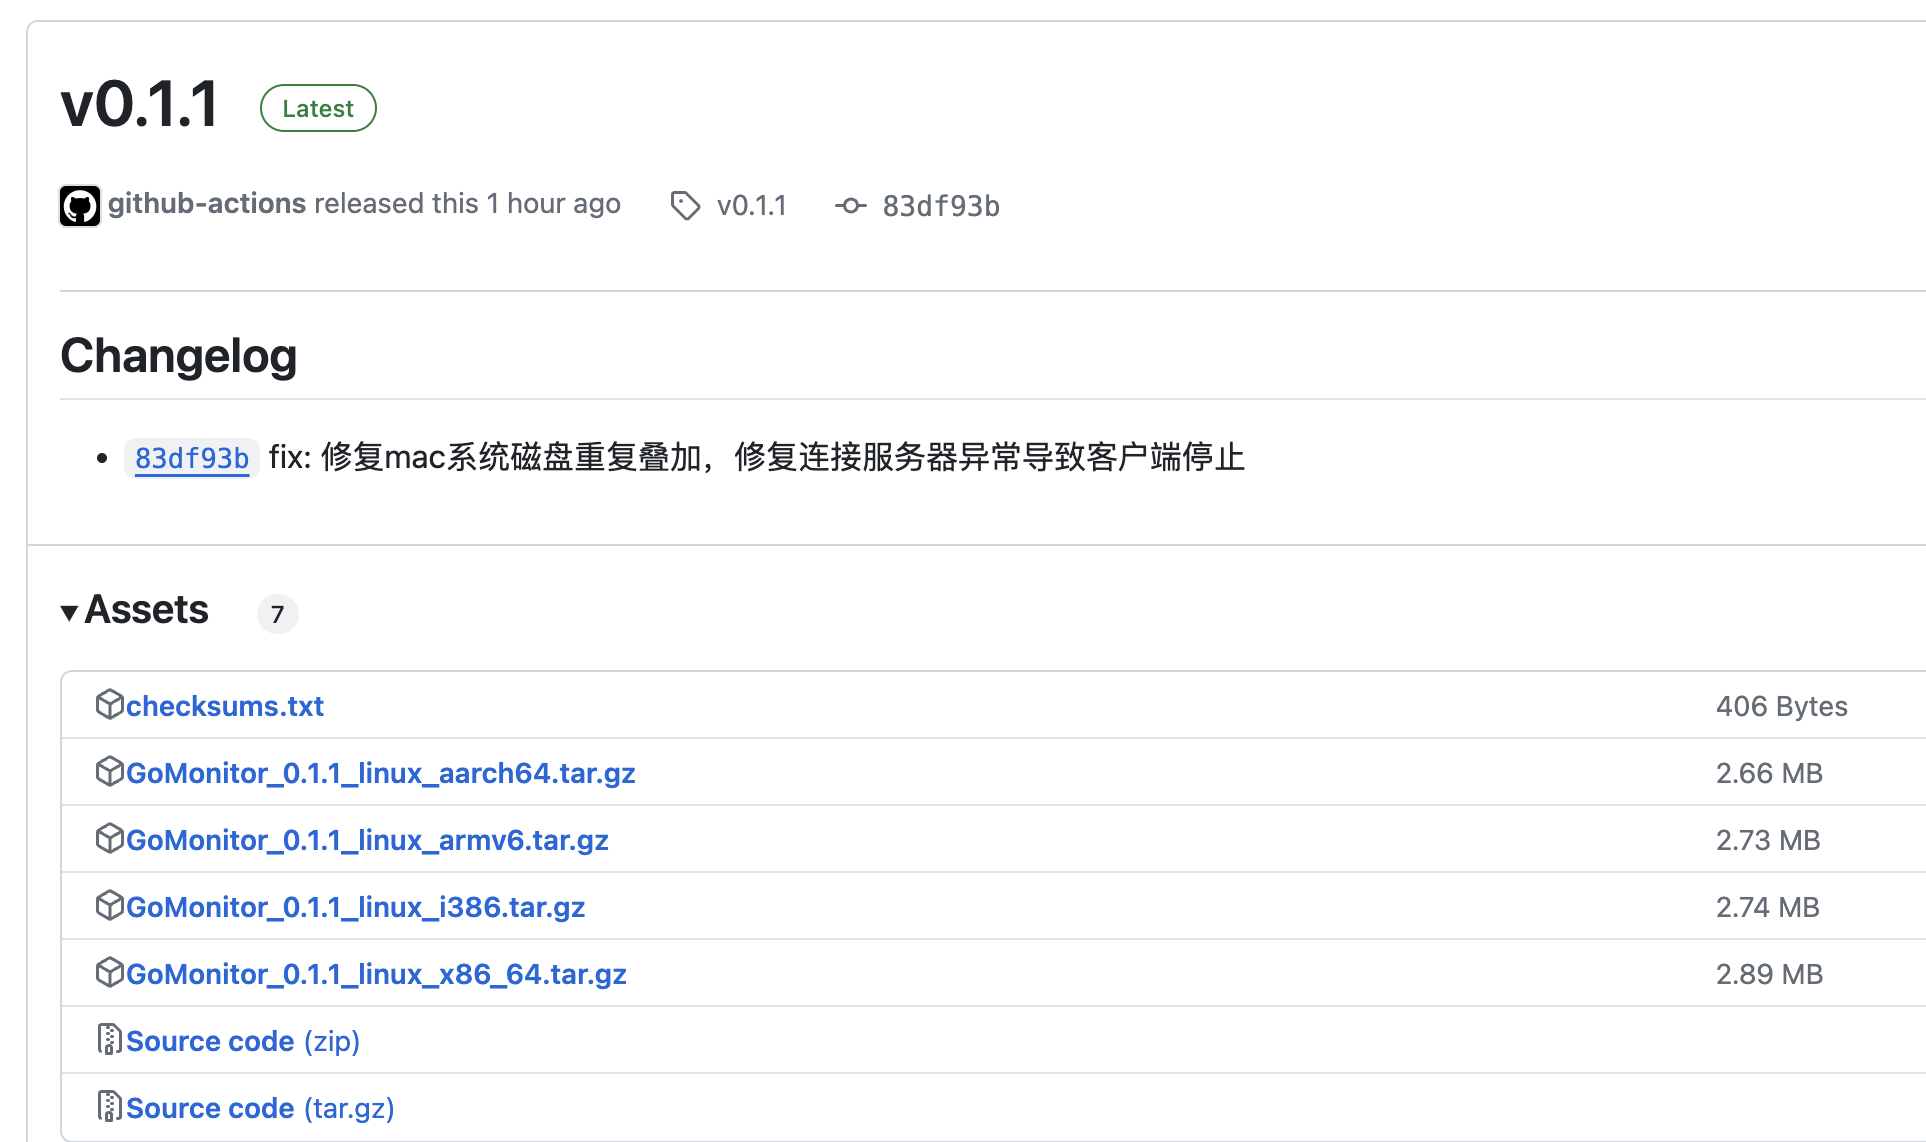This screenshot has height=1142, width=1926.
Task: Click the v0.1.1 release title
Action: coord(140,105)
